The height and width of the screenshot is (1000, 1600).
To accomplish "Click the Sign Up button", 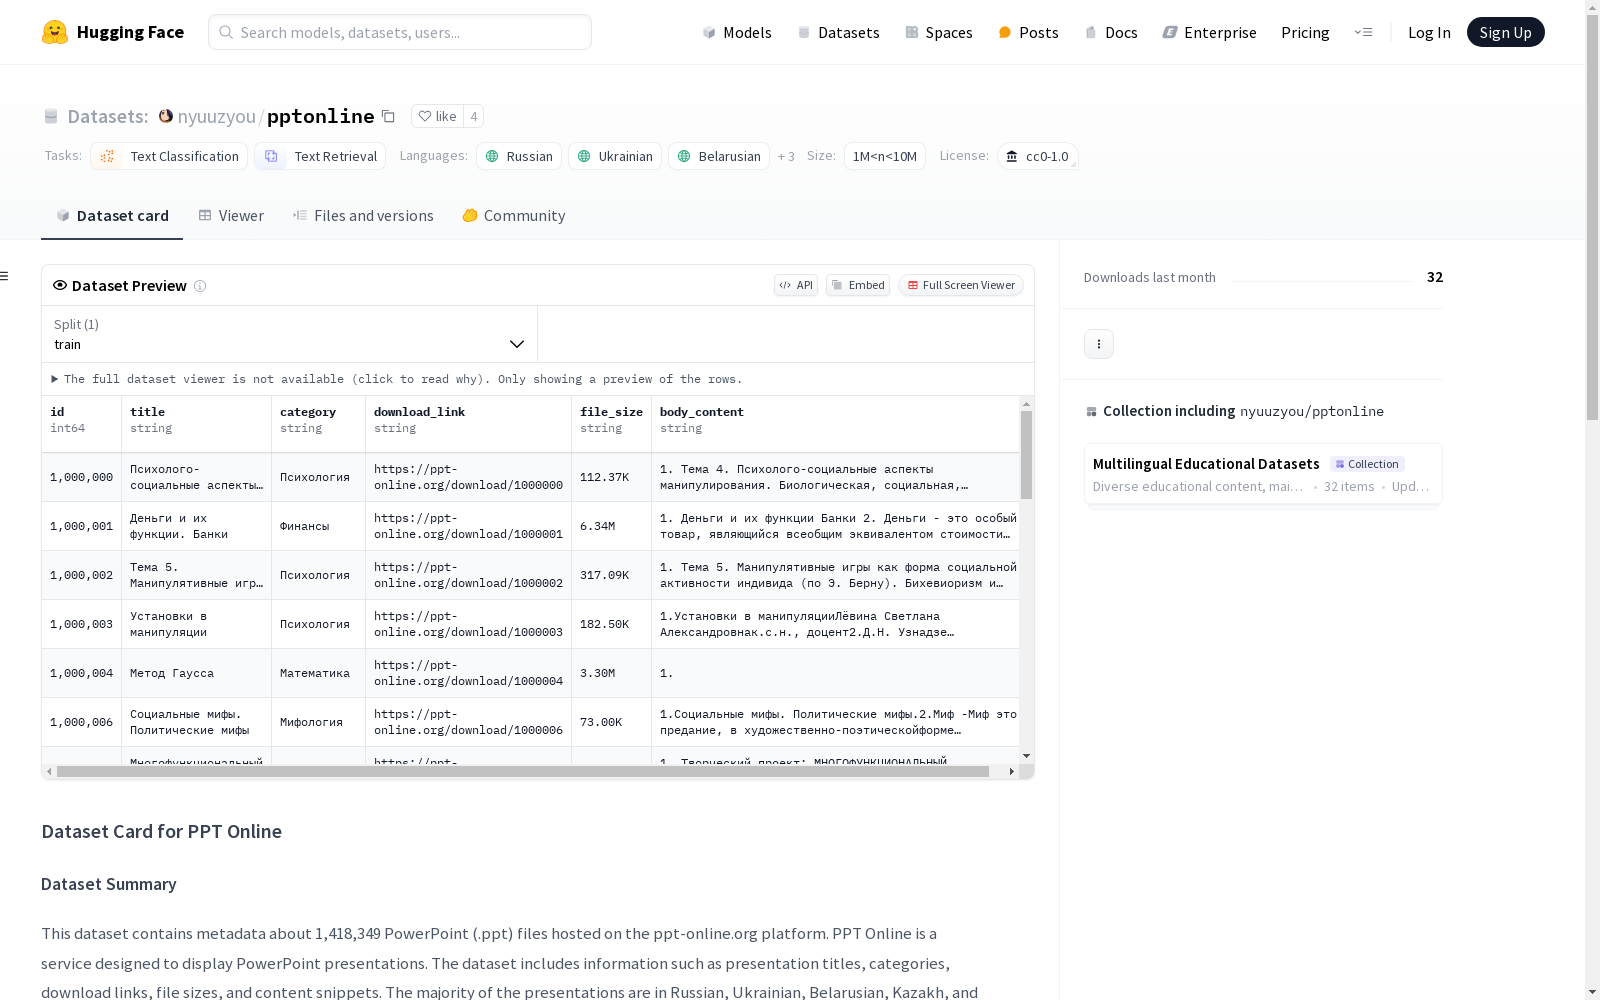I will point(1505,32).
